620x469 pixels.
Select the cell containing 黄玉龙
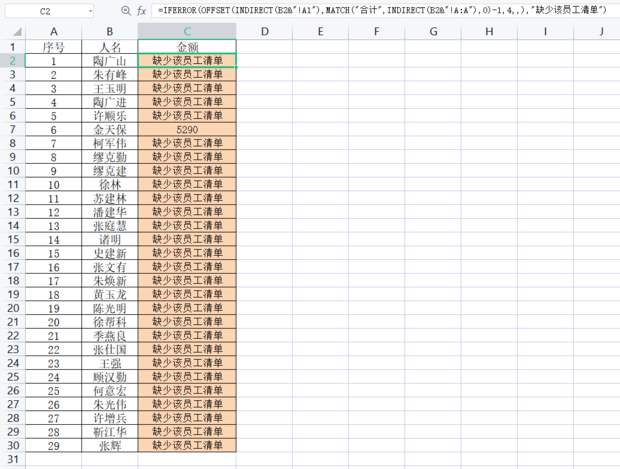point(110,294)
